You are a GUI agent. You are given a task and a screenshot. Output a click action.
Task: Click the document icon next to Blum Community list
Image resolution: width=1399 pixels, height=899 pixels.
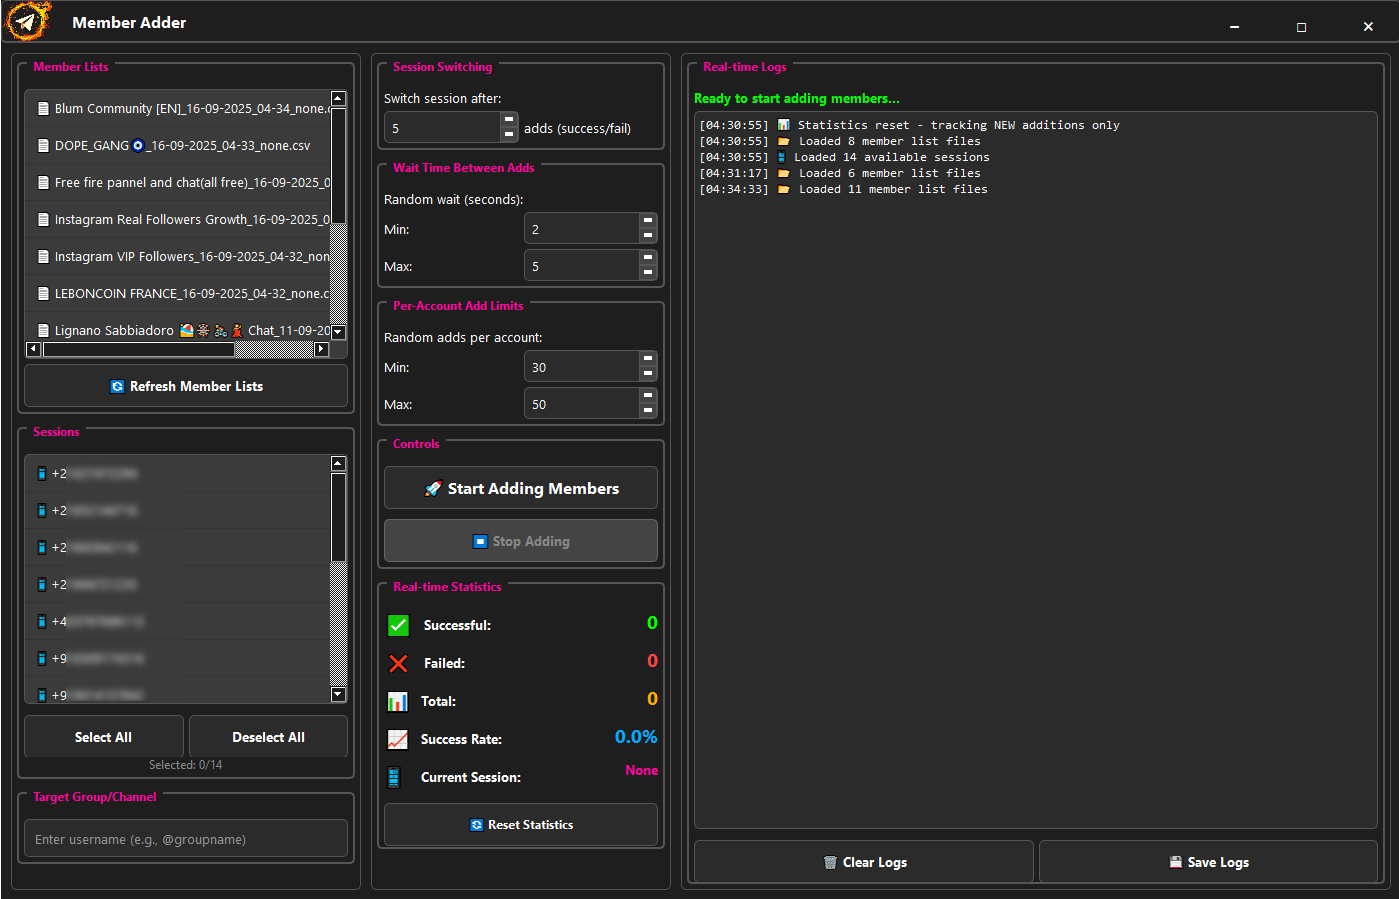(42, 108)
